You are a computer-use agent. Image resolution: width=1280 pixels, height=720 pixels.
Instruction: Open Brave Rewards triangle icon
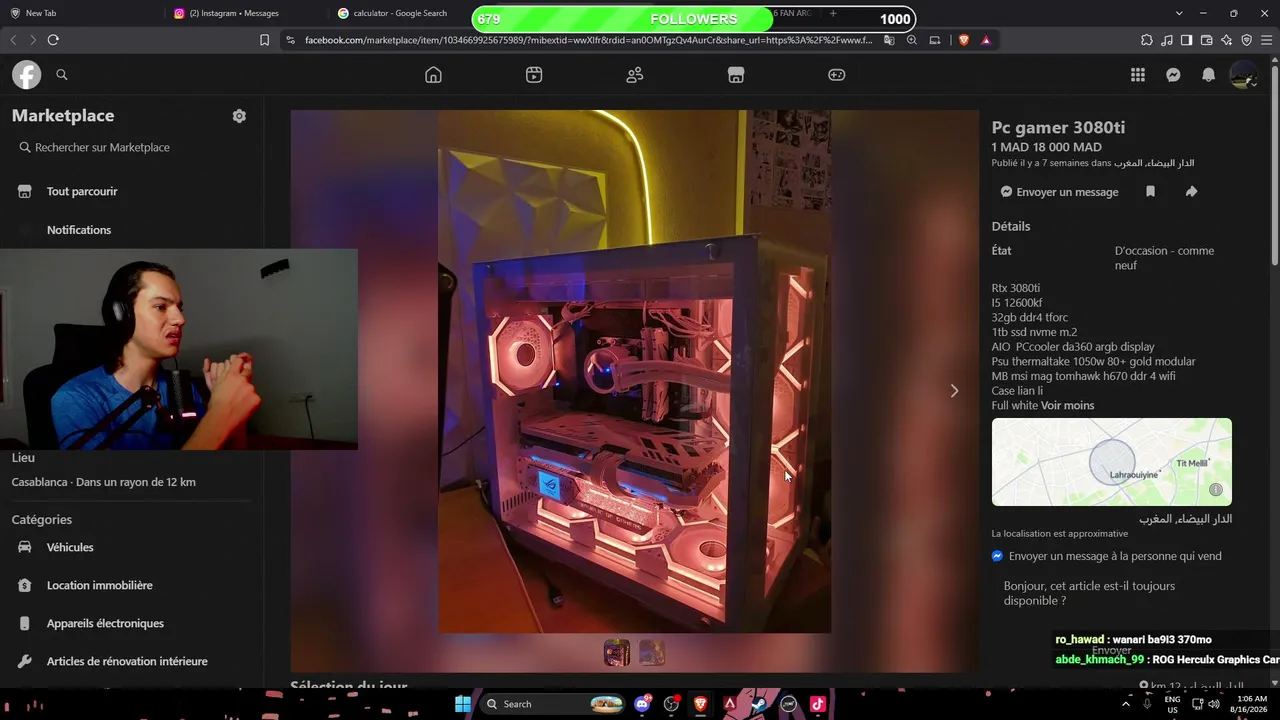click(986, 40)
